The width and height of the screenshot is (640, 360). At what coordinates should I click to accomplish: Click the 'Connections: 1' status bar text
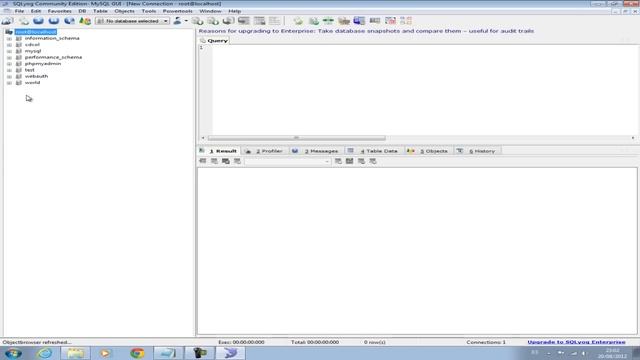(486, 342)
